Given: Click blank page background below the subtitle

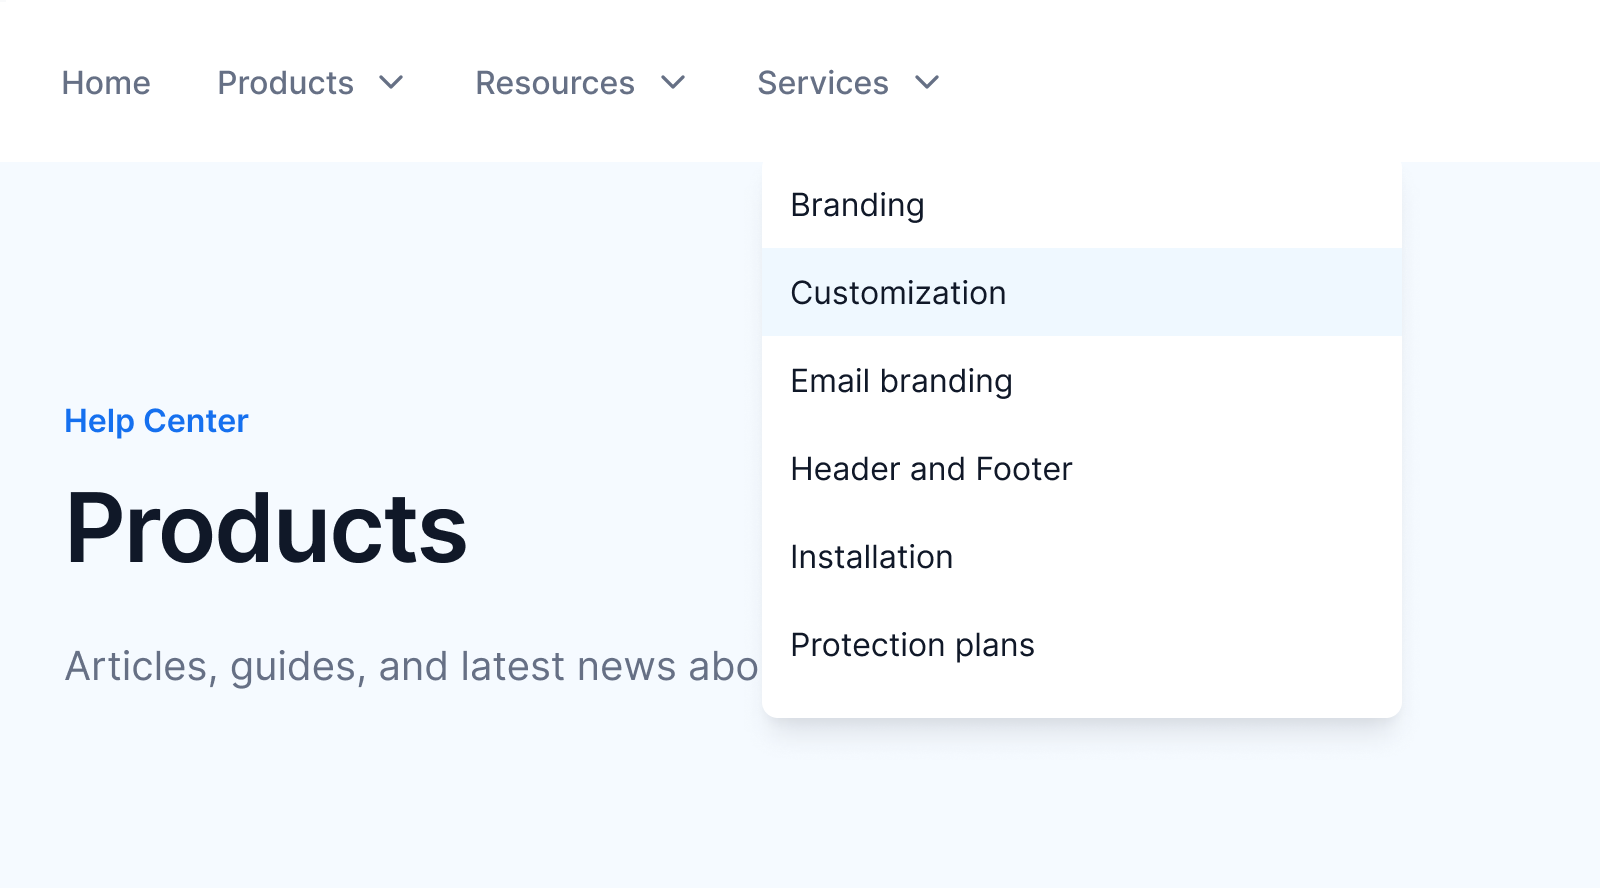Looking at the screenshot, I should coord(400,800).
